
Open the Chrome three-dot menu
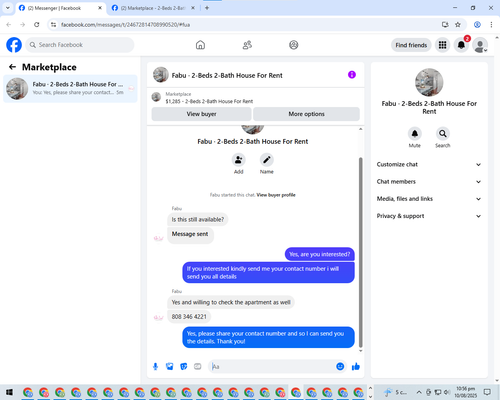(x=491, y=25)
